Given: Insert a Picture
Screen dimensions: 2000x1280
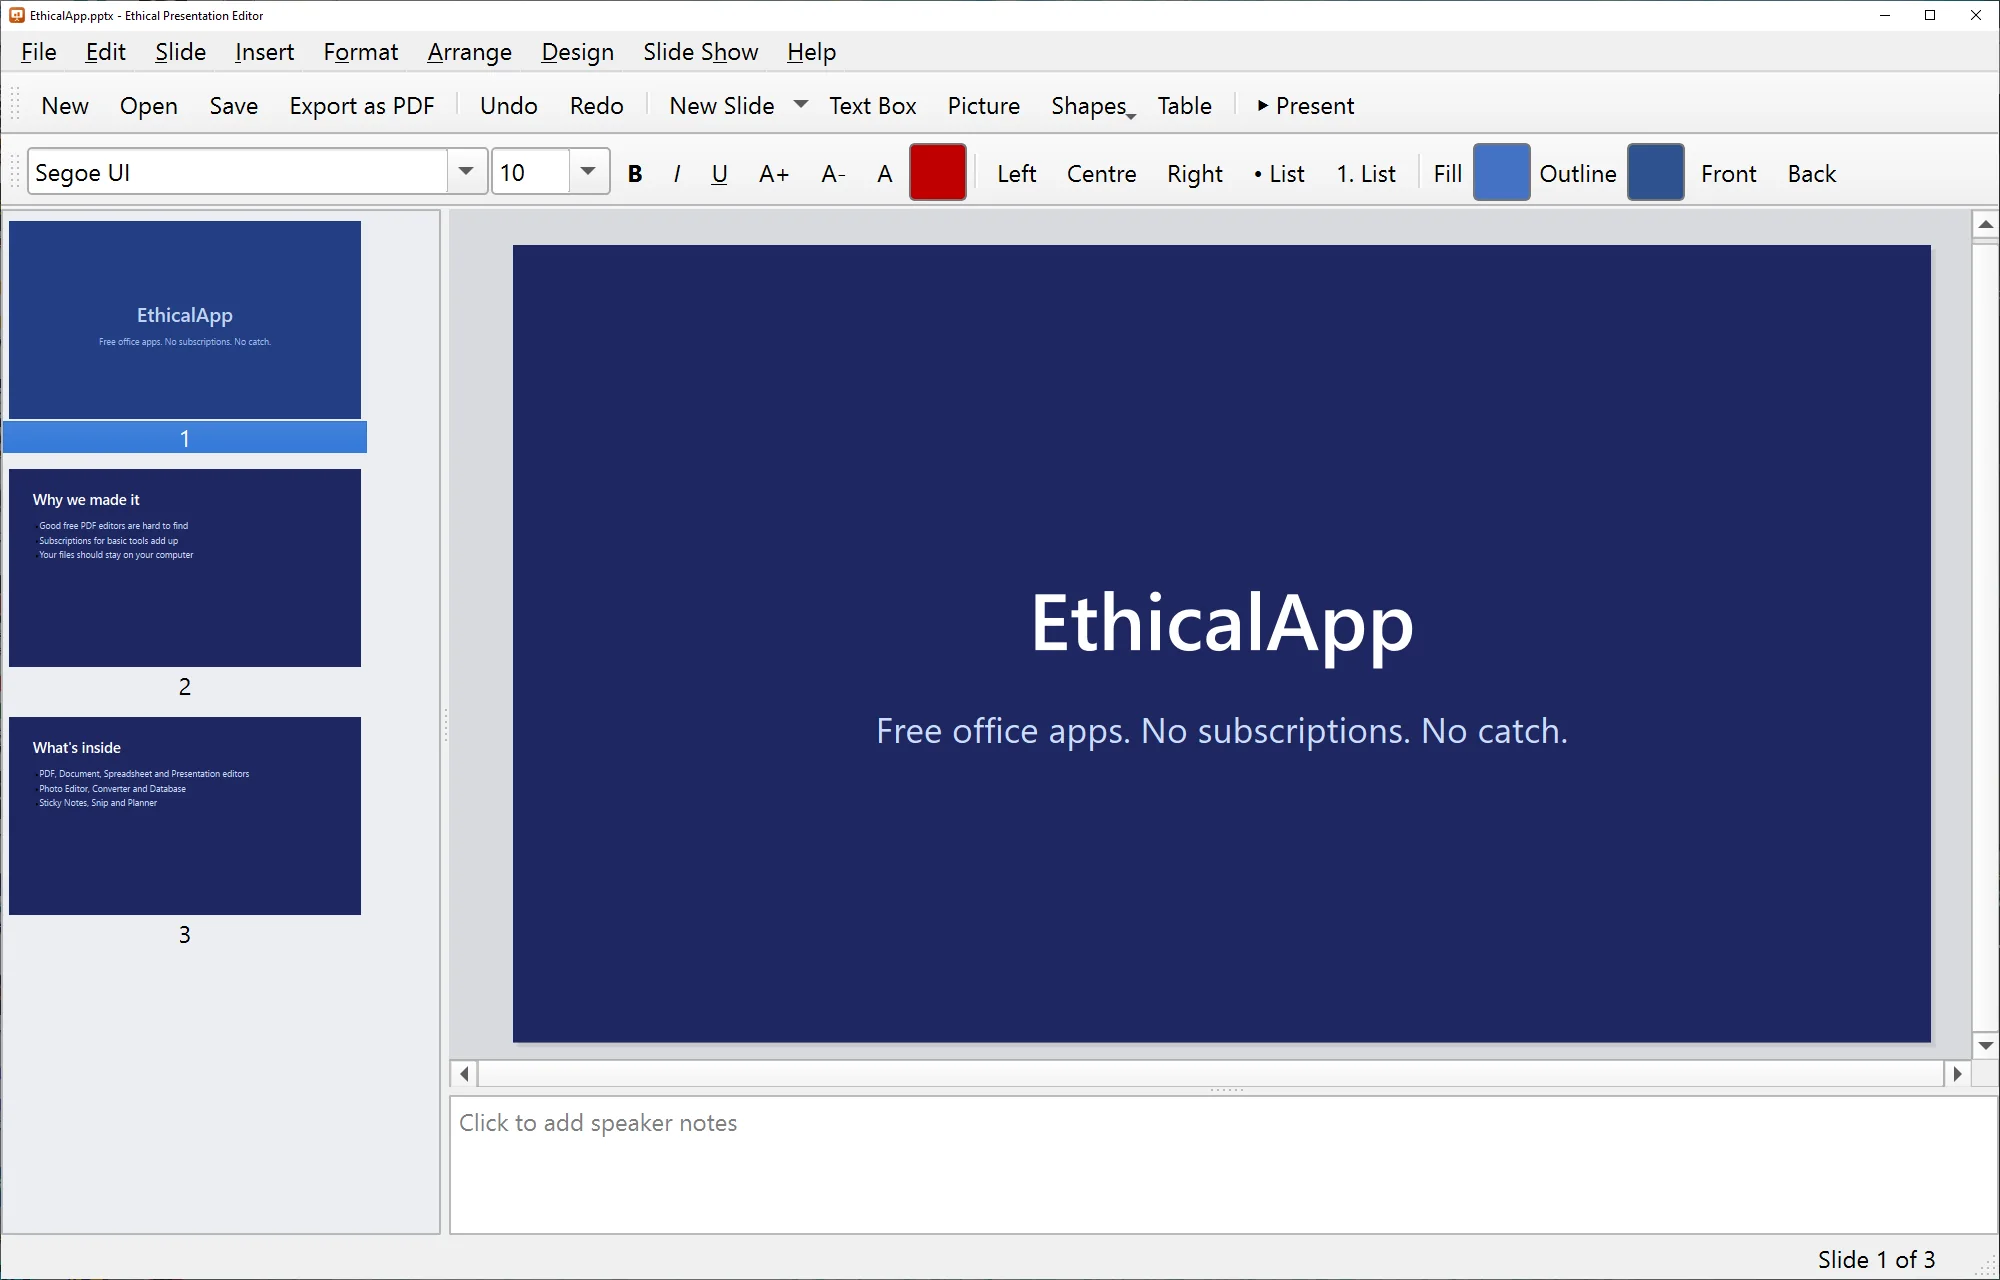Looking at the screenshot, I should point(983,105).
